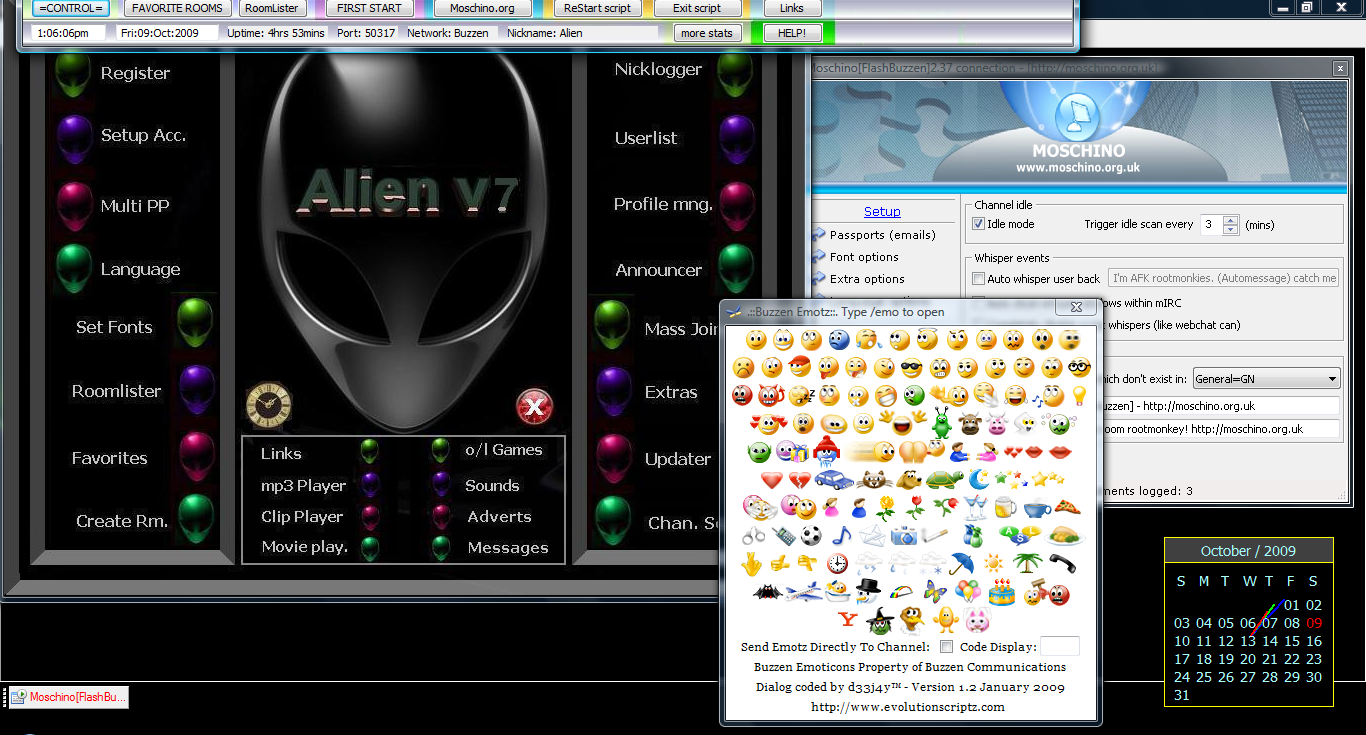The image size is (1366, 735).
Task: Choose the brown cow emoticon
Action: [x=970, y=424]
